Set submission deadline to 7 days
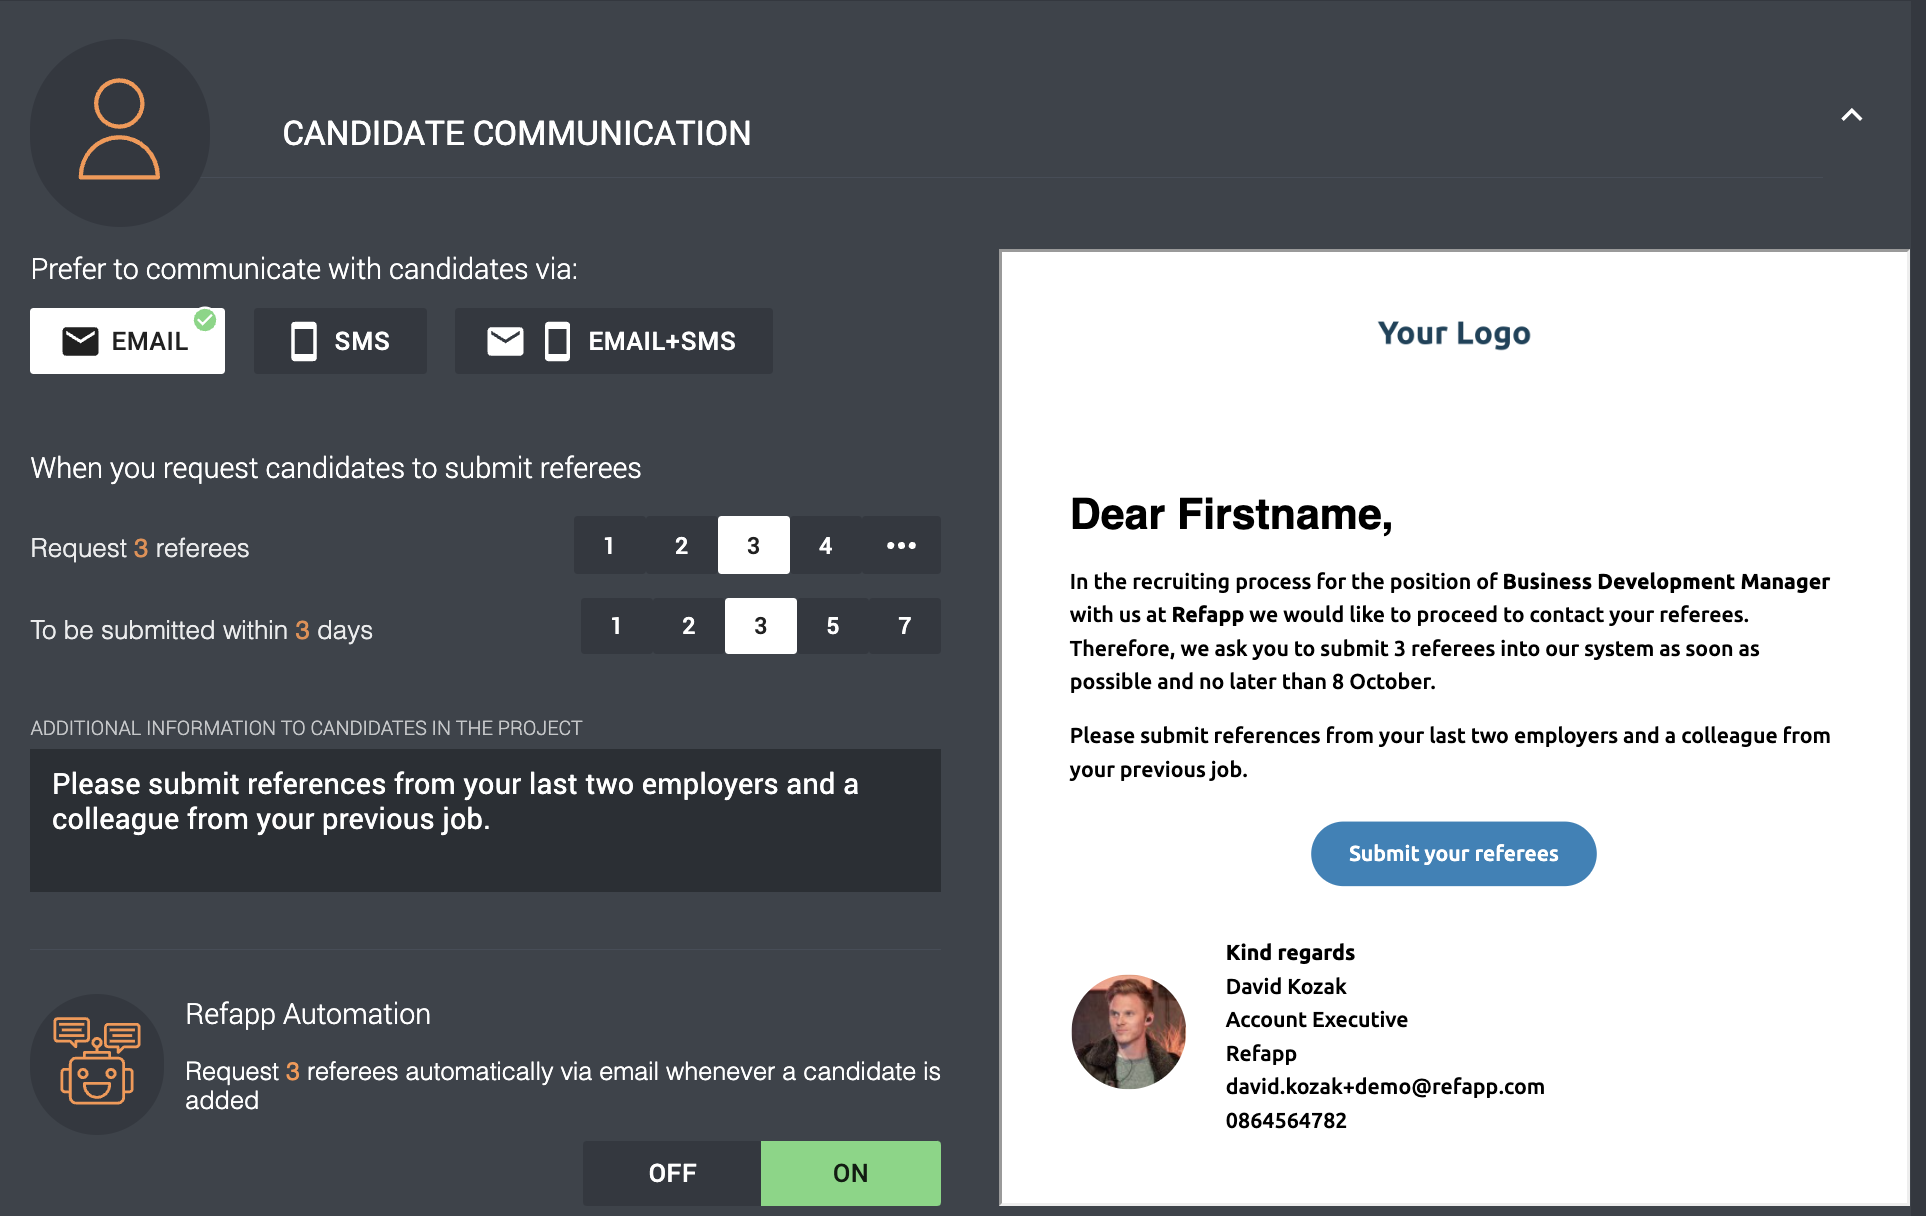The image size is (1926, 1216). [904, 626]
